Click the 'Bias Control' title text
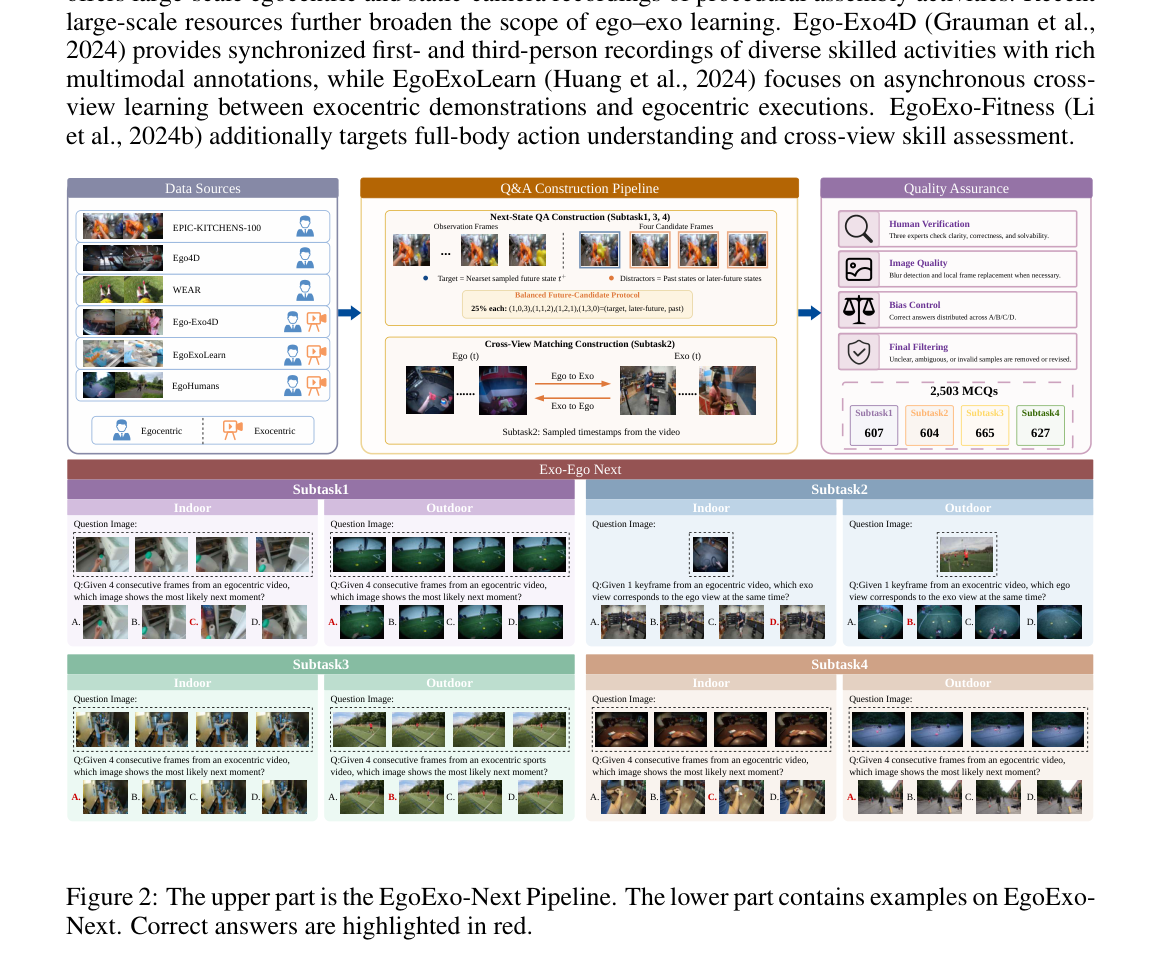1161x954 pixels. point(914,304)
